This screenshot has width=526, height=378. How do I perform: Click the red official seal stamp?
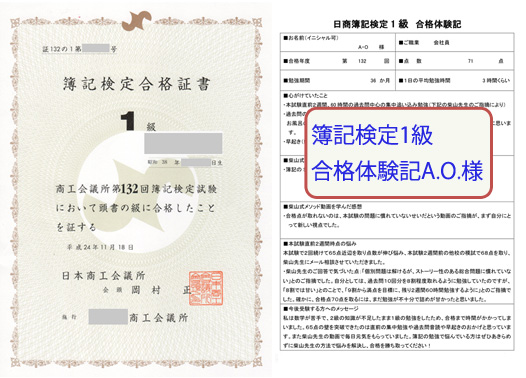(206, 288)
